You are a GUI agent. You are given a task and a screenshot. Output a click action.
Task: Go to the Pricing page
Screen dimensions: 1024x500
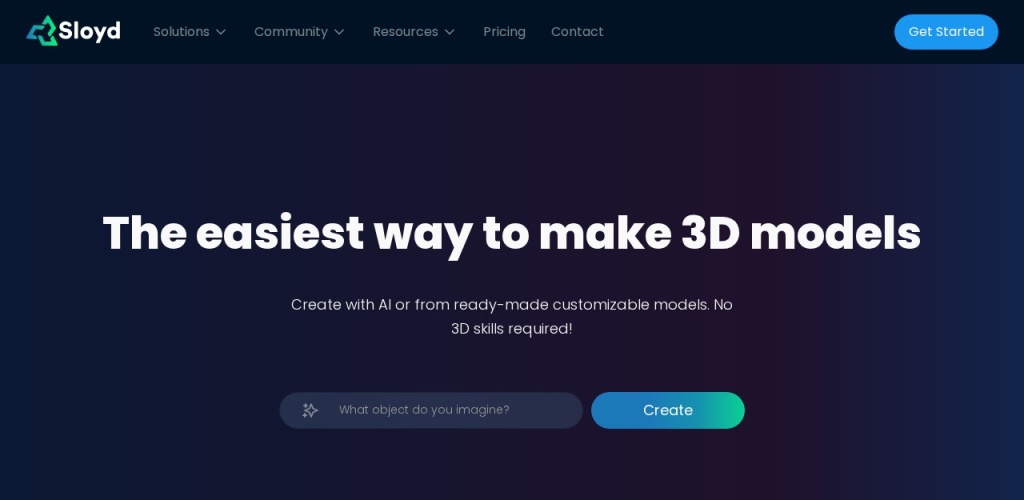504,32
